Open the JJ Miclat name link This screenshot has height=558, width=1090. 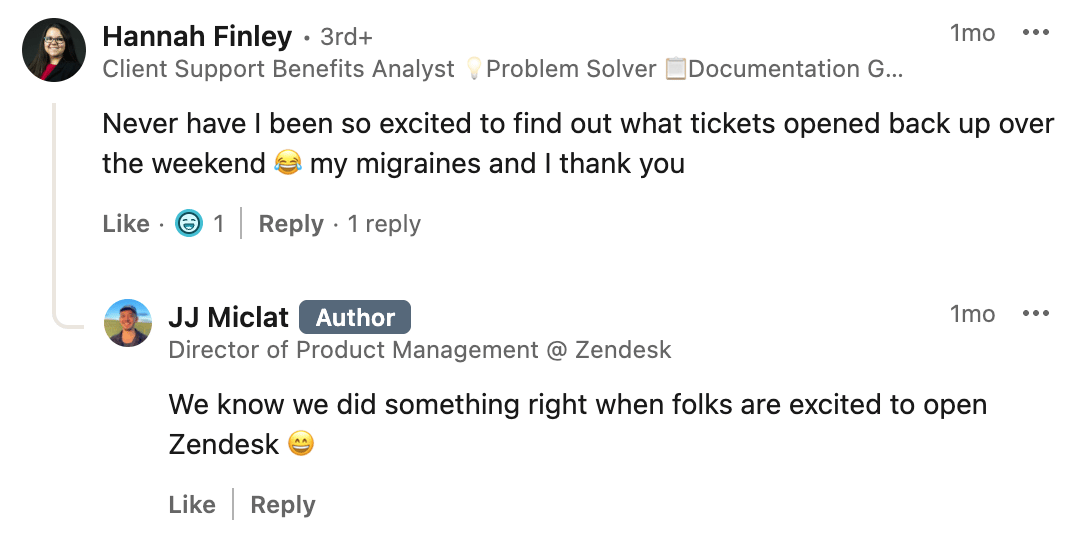point(228,318)
